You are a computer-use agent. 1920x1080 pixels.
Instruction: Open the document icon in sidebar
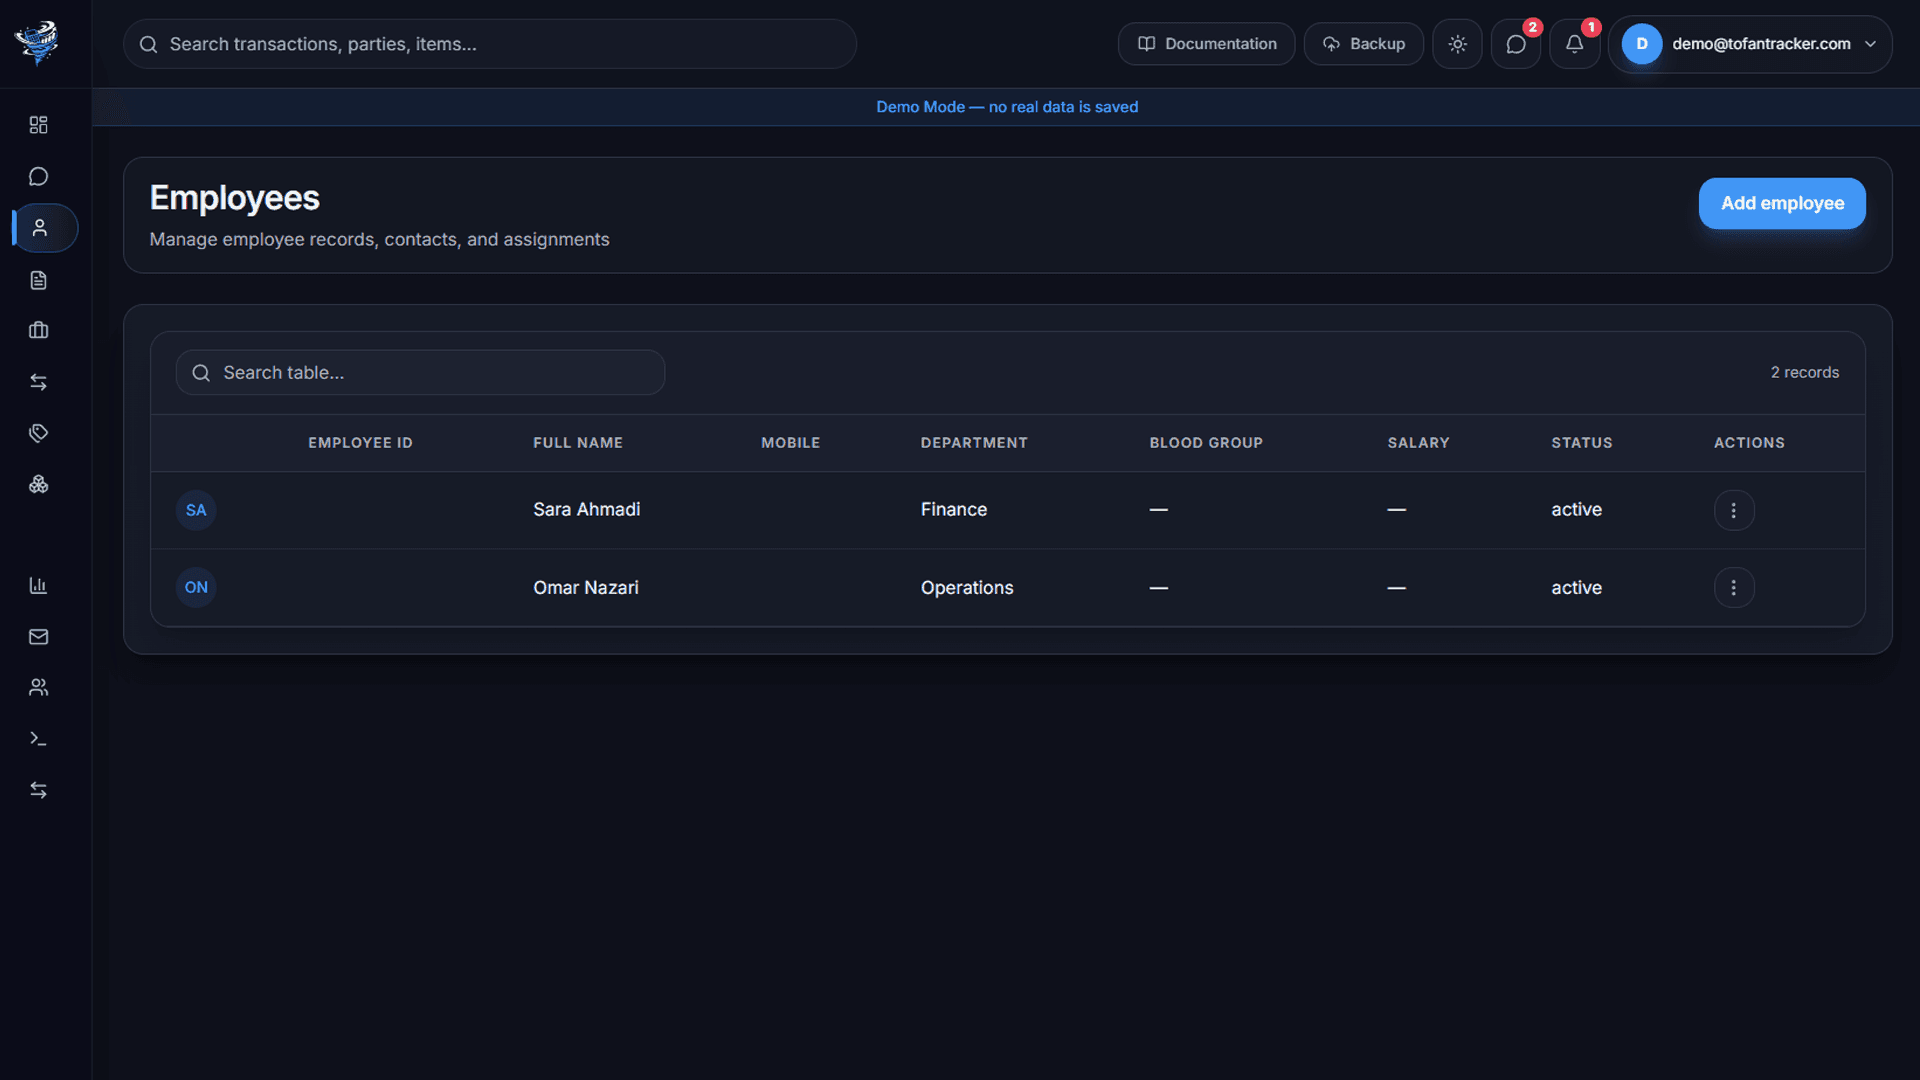click(x=38, y=280)
